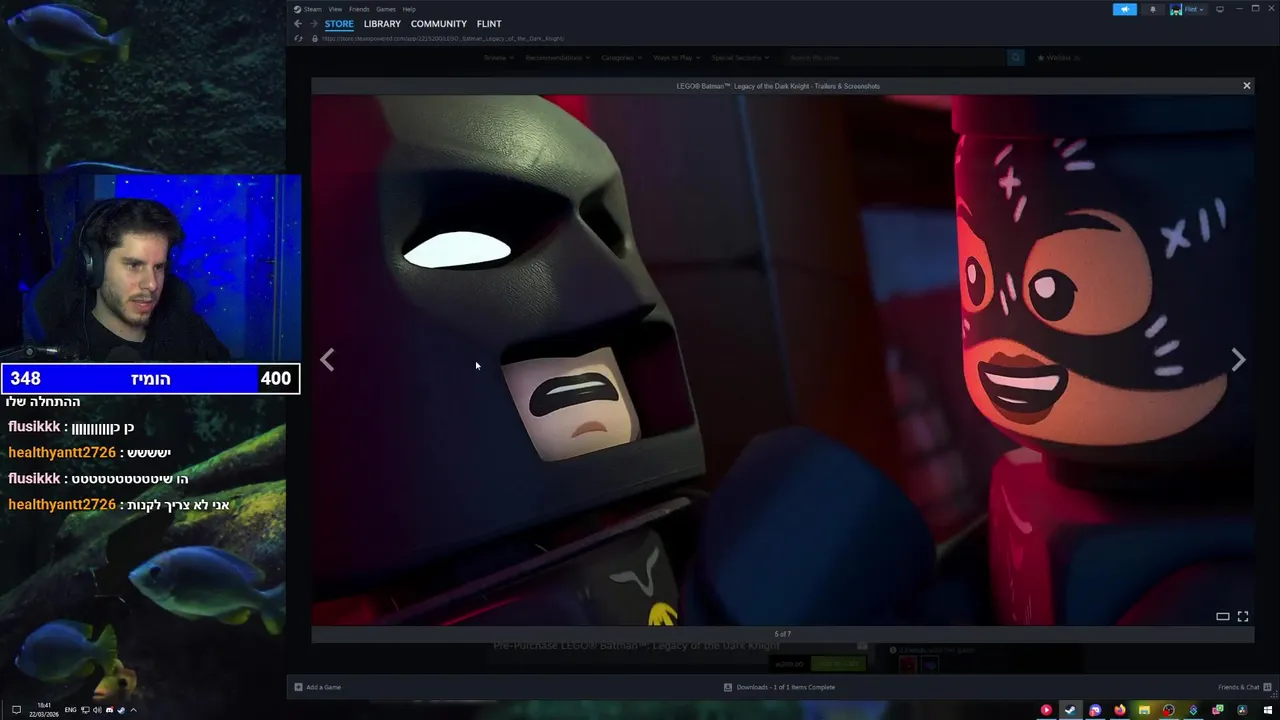Click the Add a Game plus icon
1280x720 pixels.
coord(298,687)
